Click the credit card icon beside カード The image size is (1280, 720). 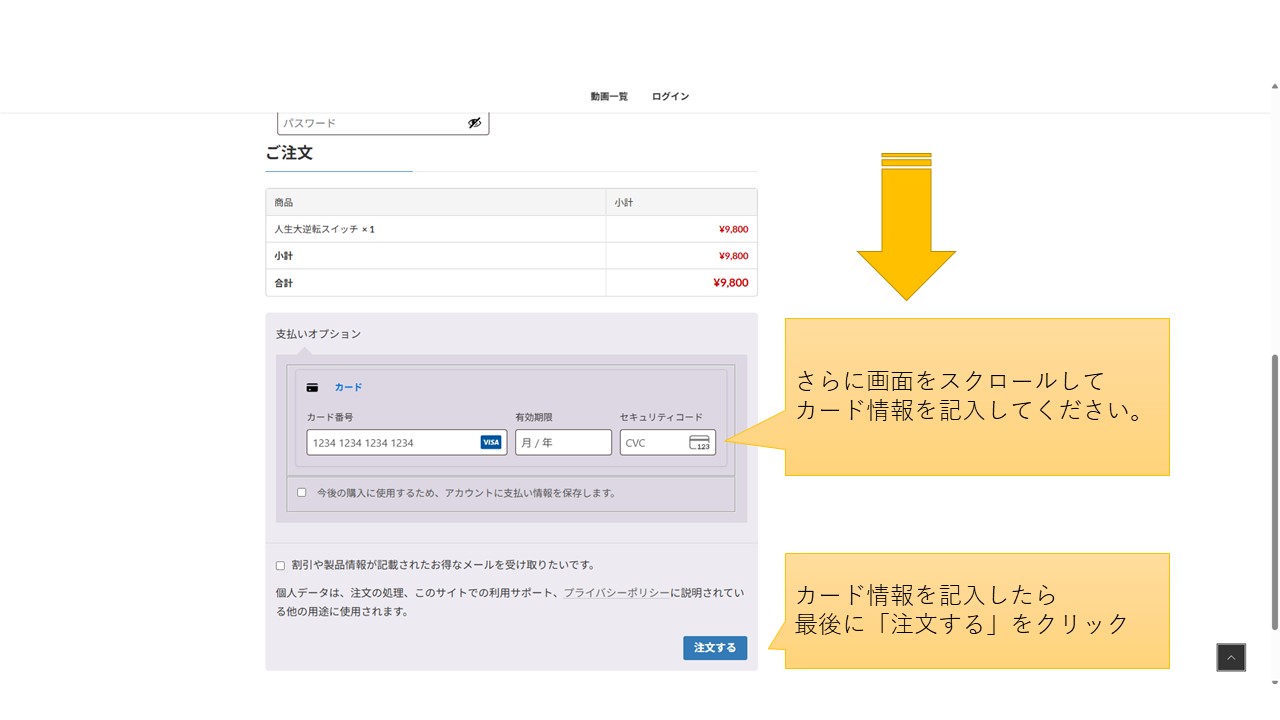pyautogui.click(x=313, y=387)
